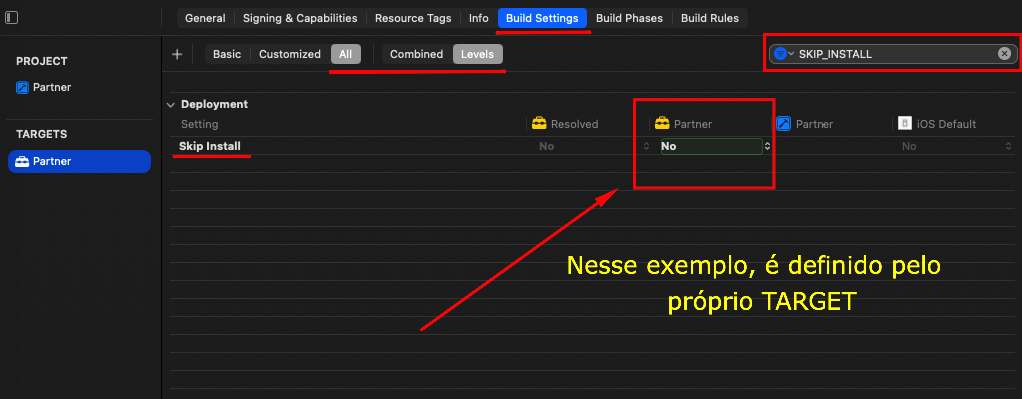Viewport: 1022px width, 399px height.
Task: Click the Deployment section heading
Action: point(214,104)
